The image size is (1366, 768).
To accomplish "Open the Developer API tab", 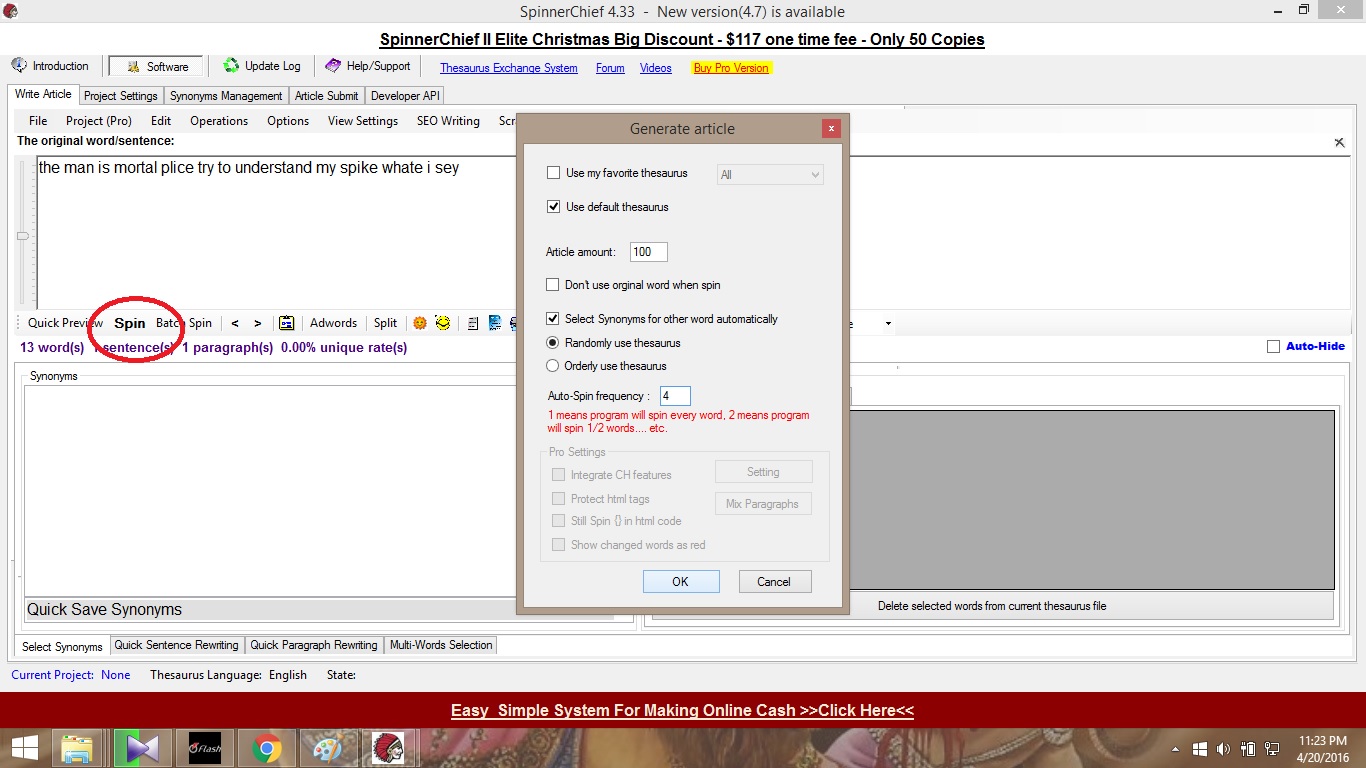I will click(x=405, y=96).
